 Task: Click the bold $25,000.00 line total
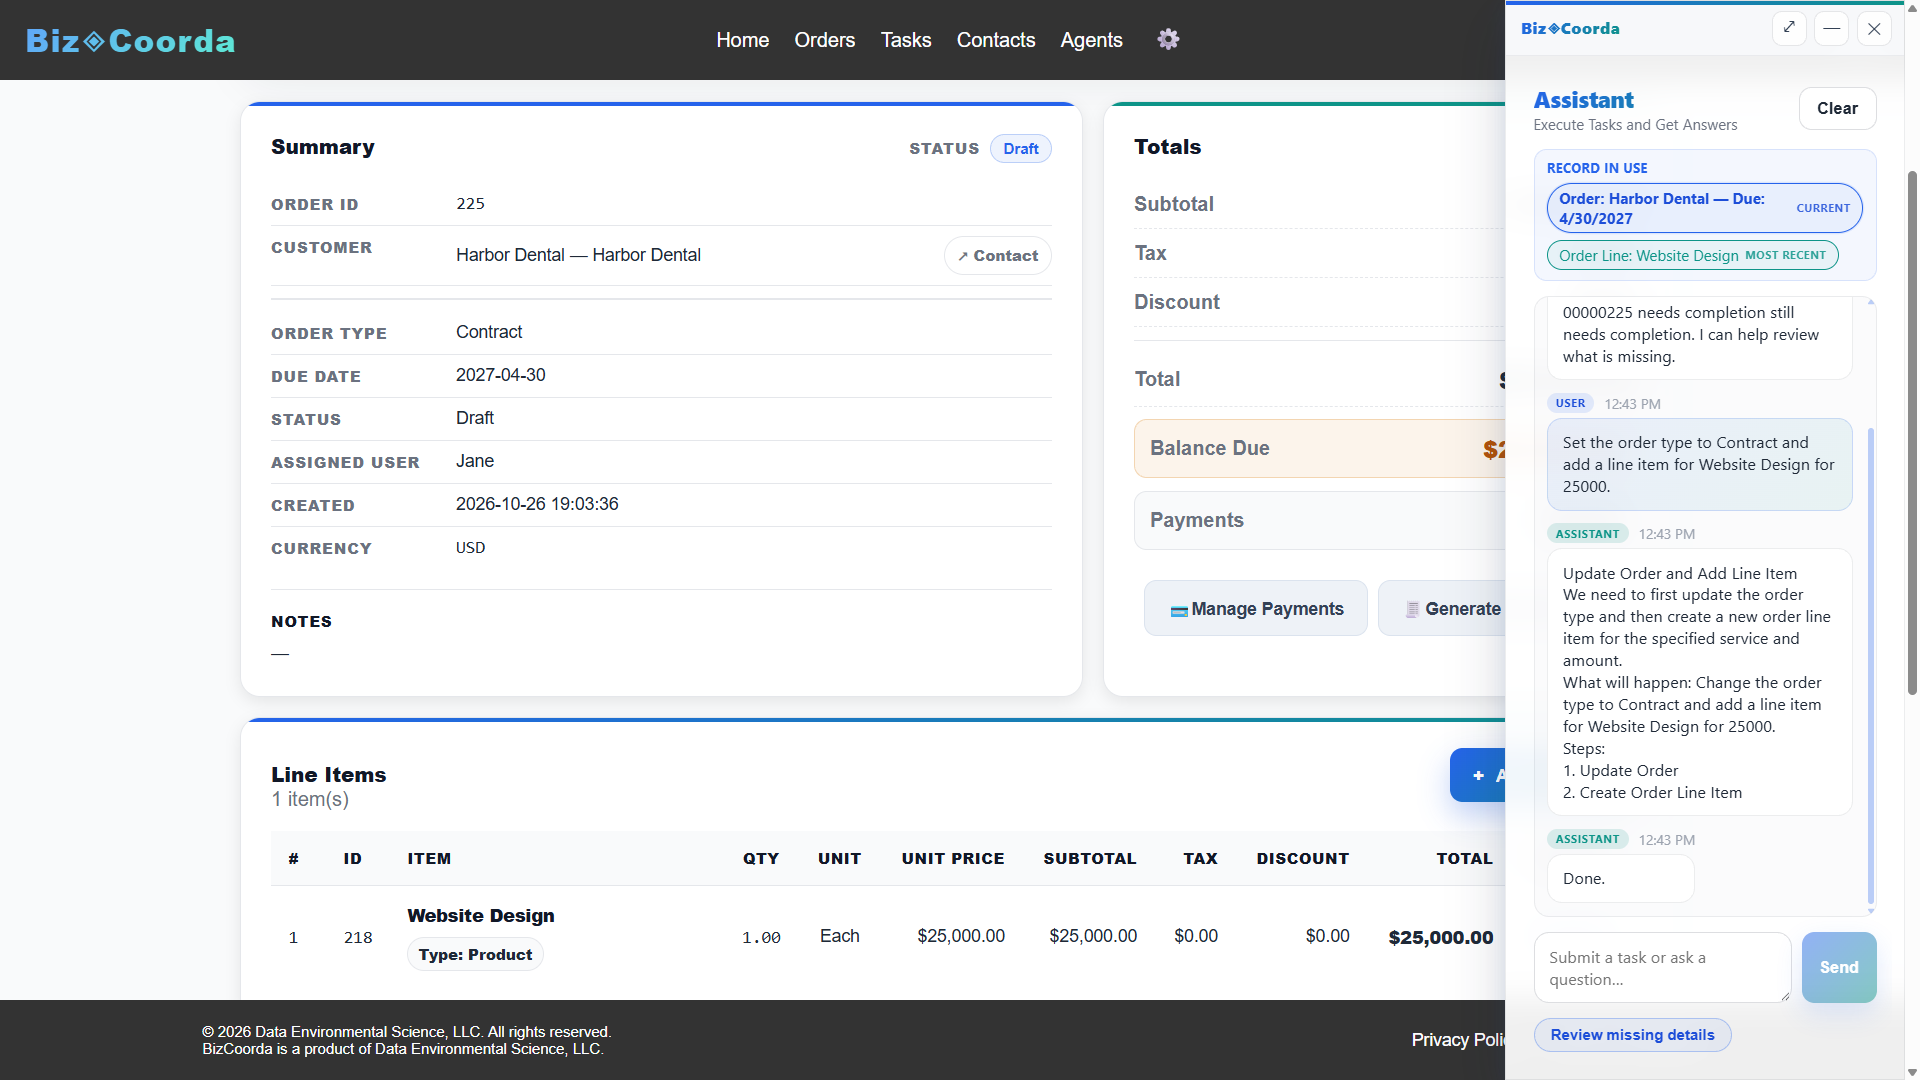point(1440,937)
